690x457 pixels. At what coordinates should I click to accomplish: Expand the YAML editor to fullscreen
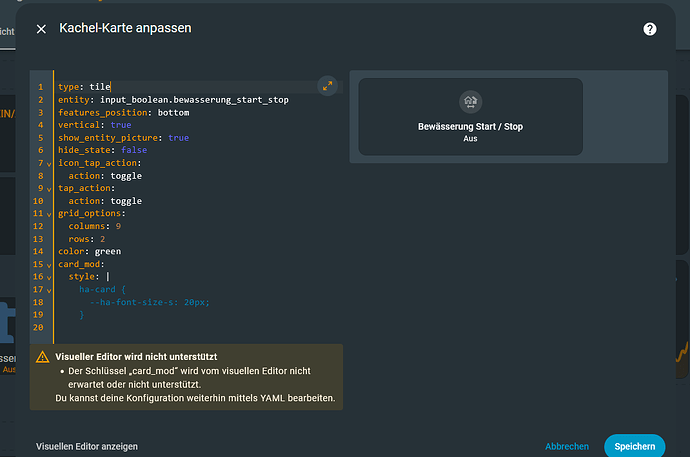tap(327, 86)
